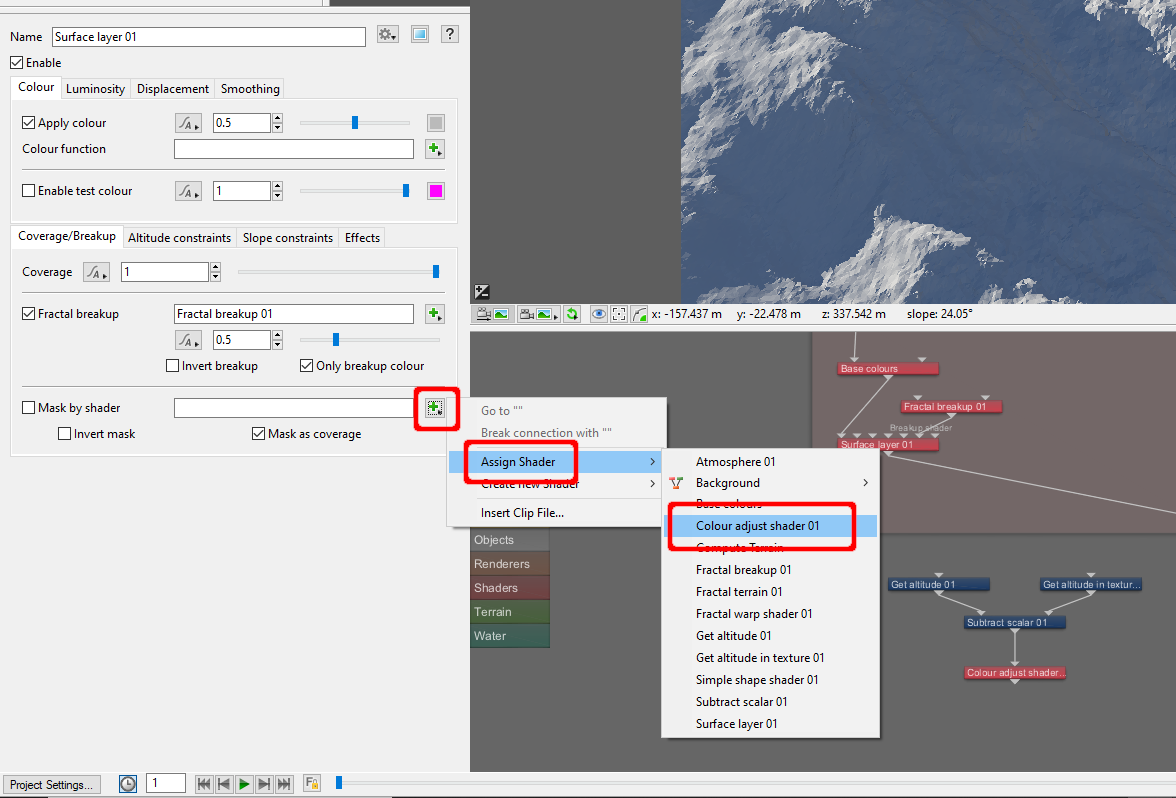Click the clock animation panel icon
Image resolution: width=1176 pixels, height=798 pixels.
128,784
